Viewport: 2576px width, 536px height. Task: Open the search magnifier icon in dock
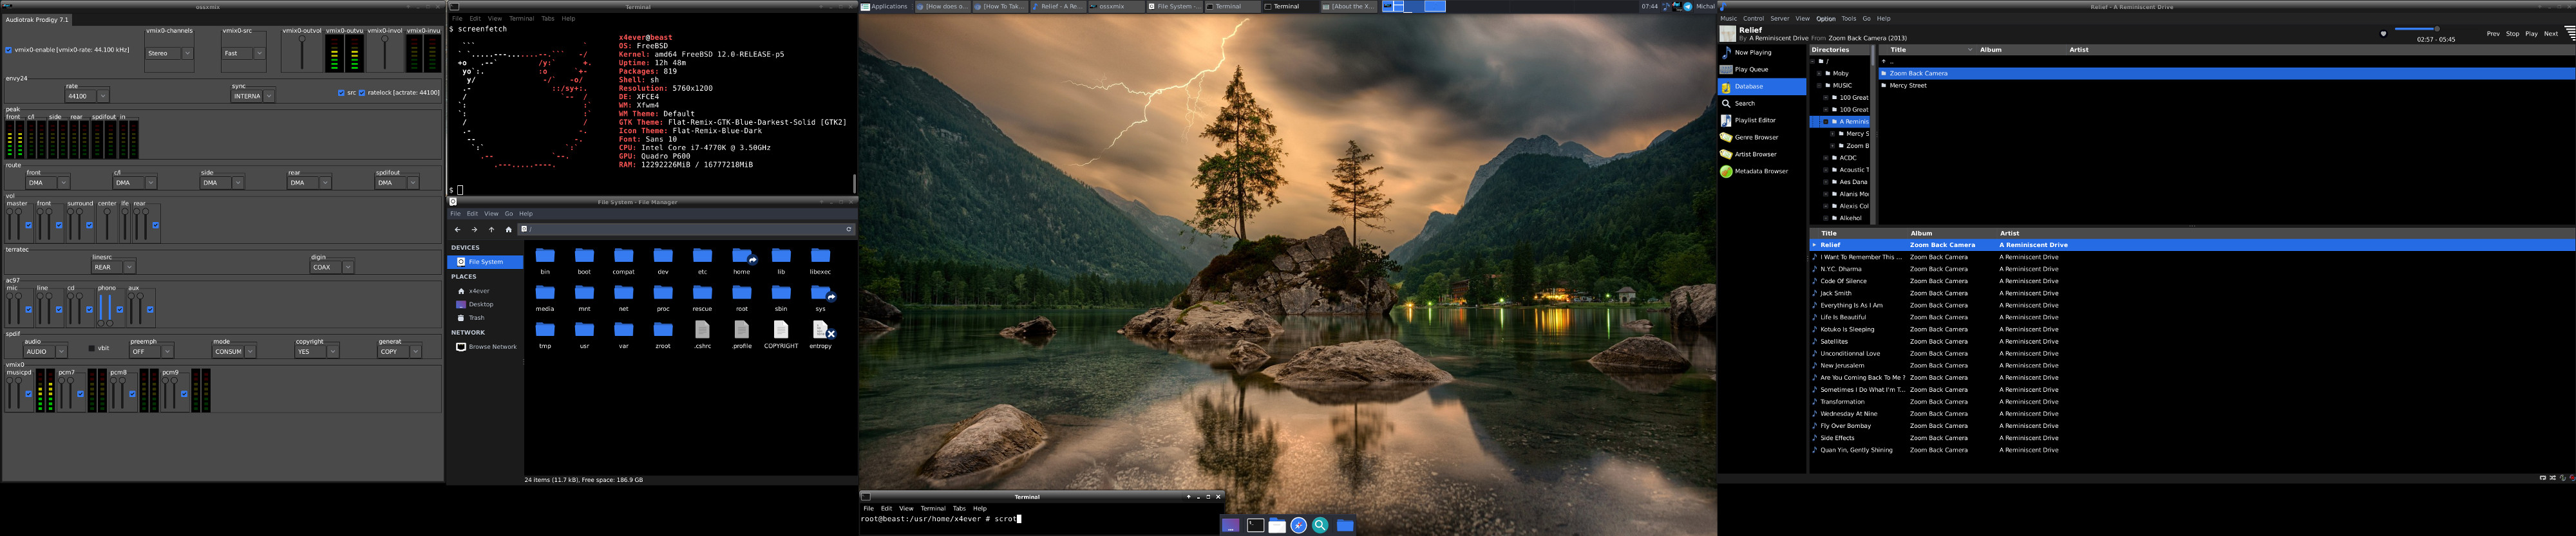(1320, 525)
